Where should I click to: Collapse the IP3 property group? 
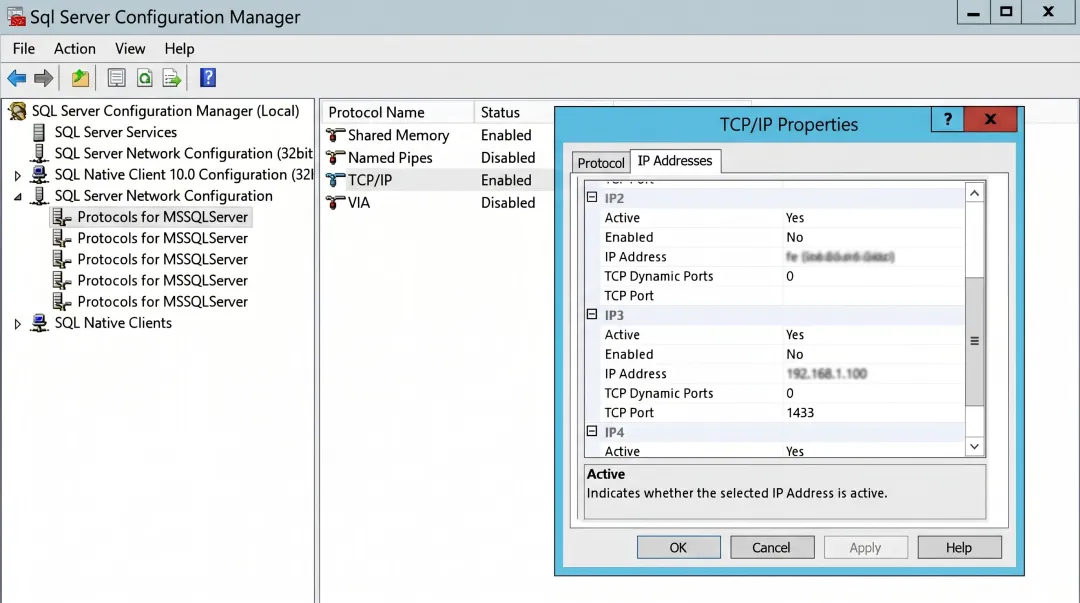pyautogui.click(x=592, y=314)
